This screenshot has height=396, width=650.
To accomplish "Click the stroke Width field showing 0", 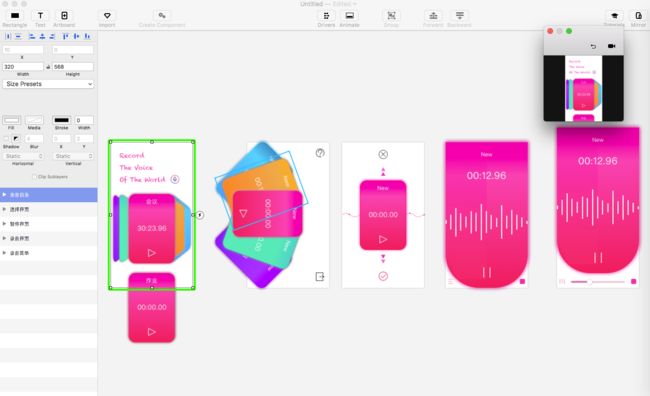I will pyautogui.click(x=84, y=120).
